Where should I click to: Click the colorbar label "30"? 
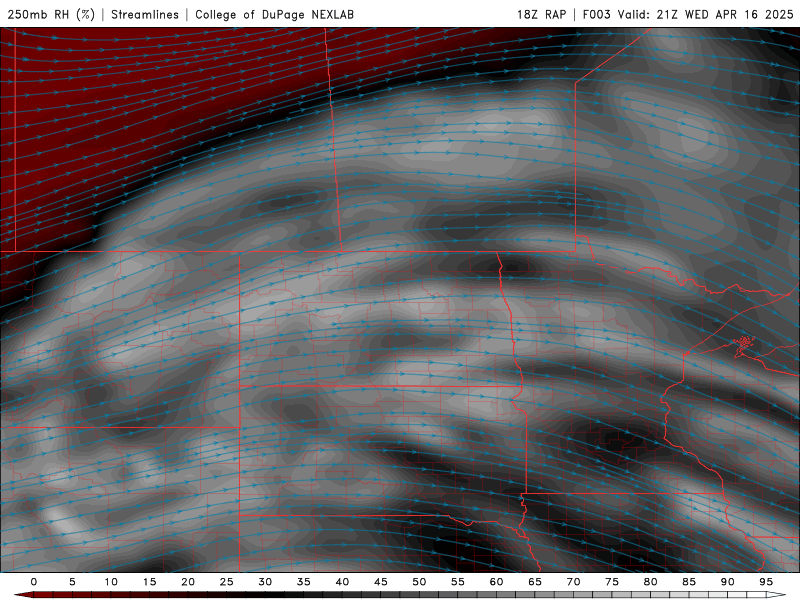click(265, 582)
